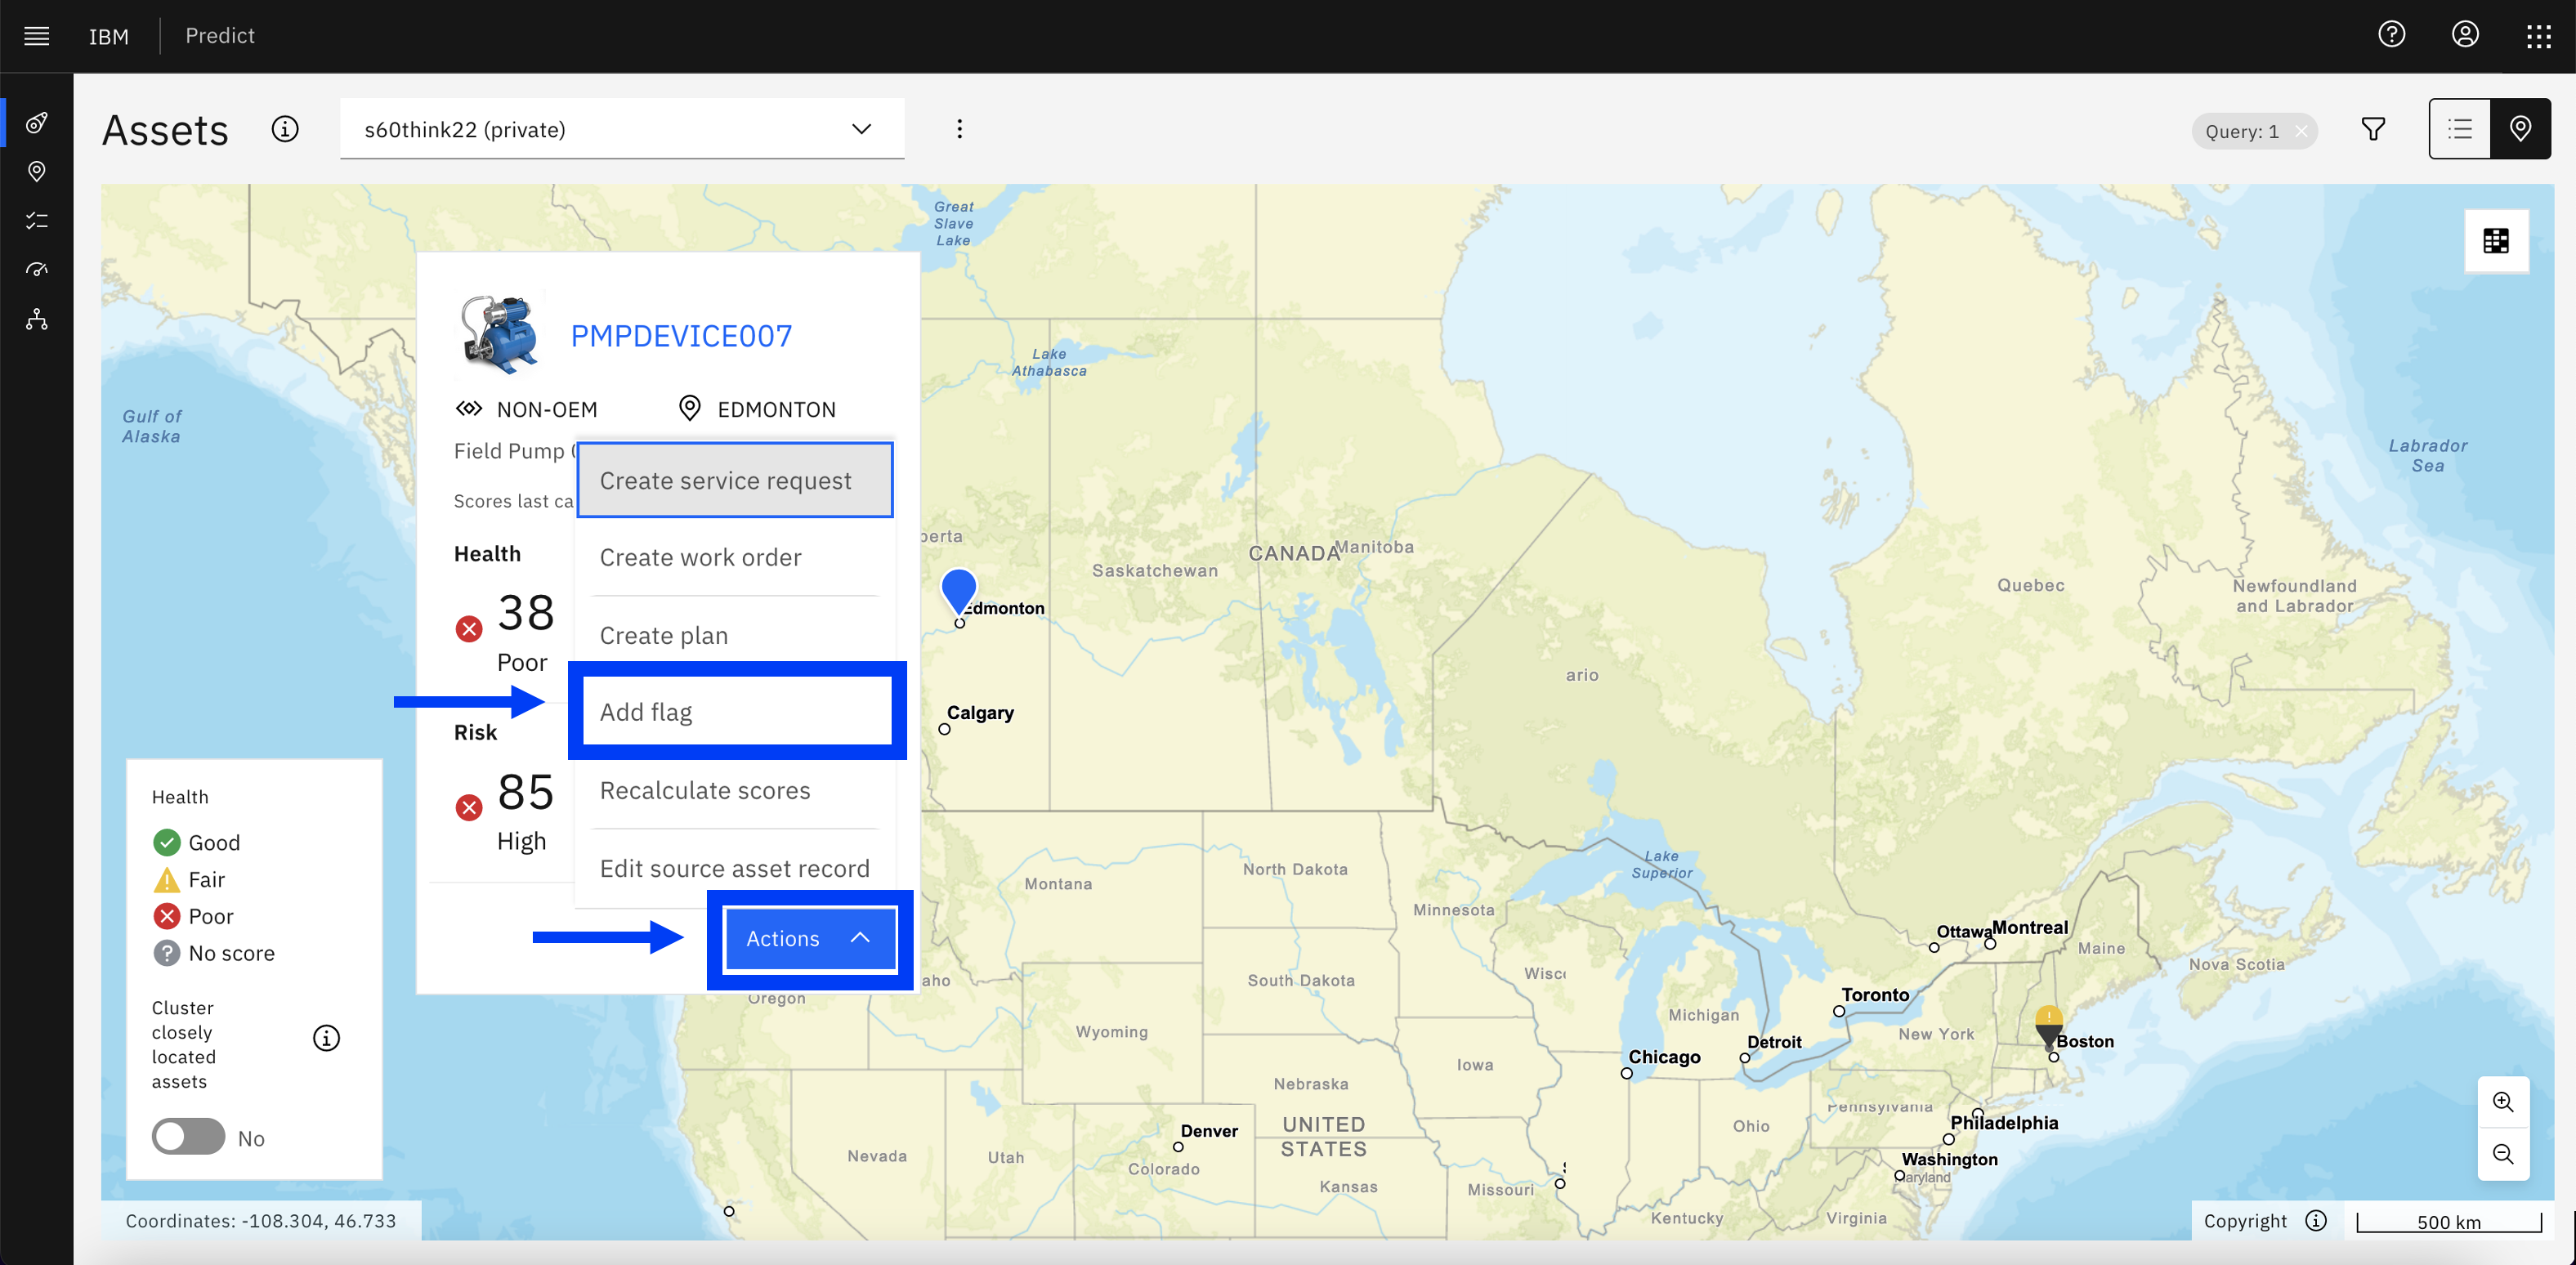This screenshot has height=1265, width=2576.
Task: Open the checklist icon in sidebar
Action: 37,221
